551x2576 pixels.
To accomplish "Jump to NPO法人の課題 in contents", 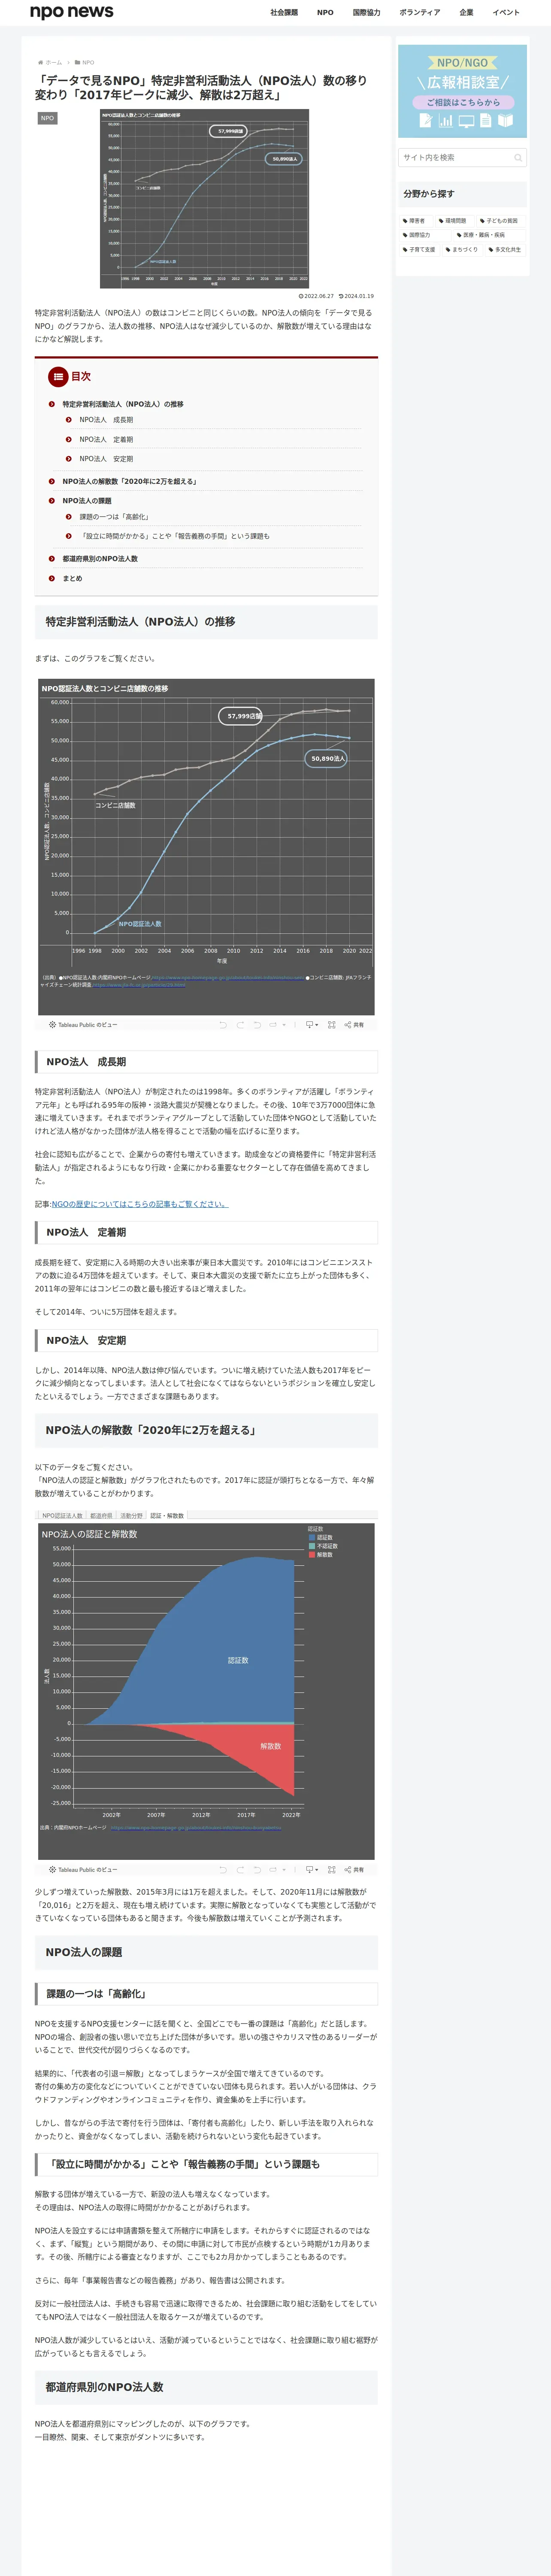I will 87,501.
